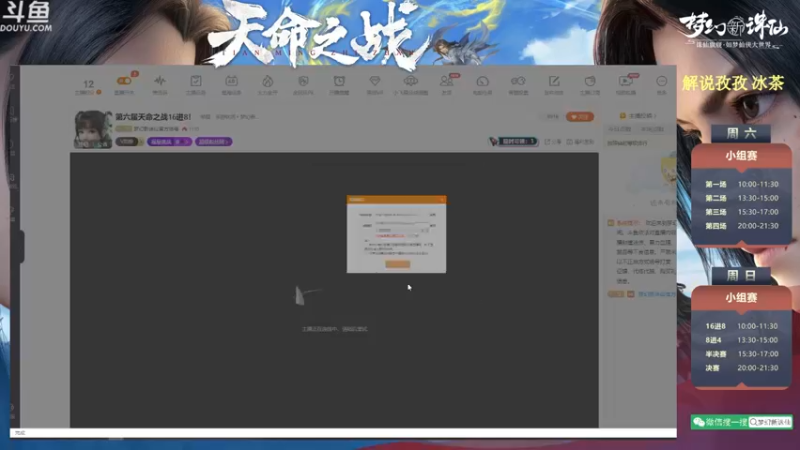Open the sound waveform icon in toolbar
This screenshot has height=450, width=800.
160,81
